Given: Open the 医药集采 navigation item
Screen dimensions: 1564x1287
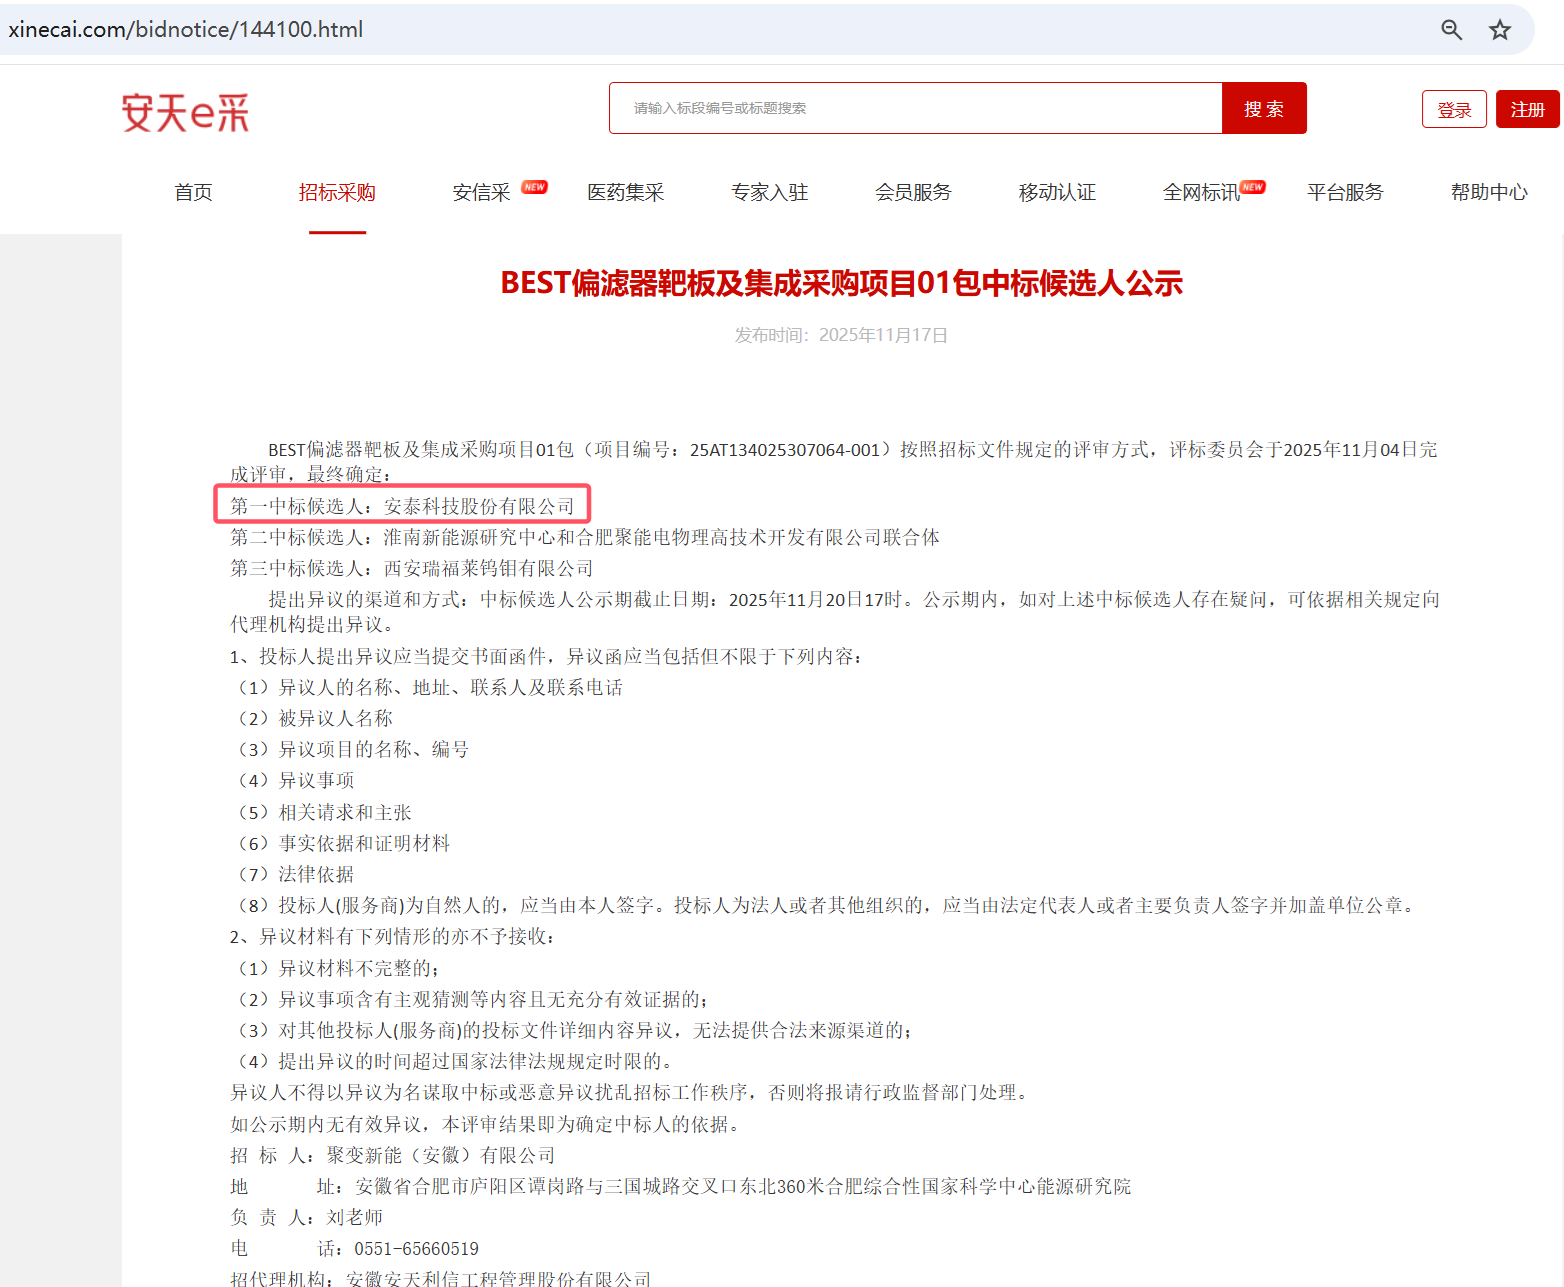Looking at the screenshot, I should (625, 192).
